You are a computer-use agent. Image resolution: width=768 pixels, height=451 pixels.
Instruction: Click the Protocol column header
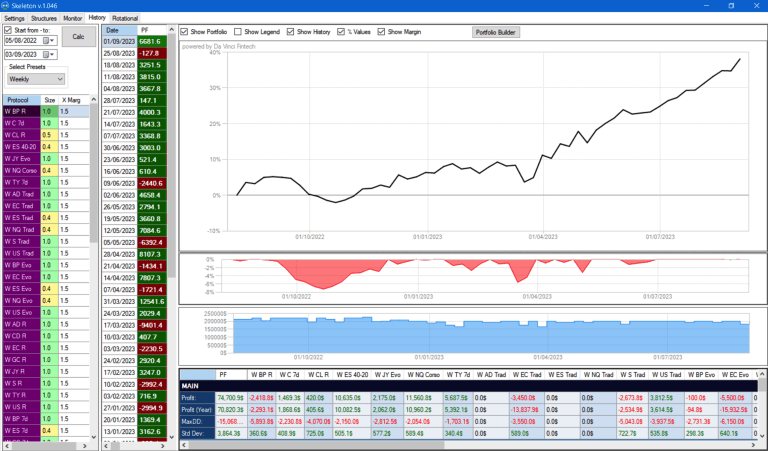pos(19,100)
